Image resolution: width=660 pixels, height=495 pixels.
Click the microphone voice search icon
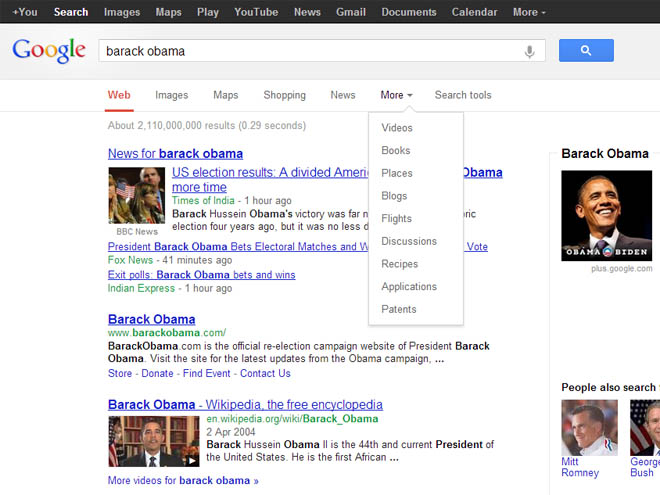click(x=529, y=51)
